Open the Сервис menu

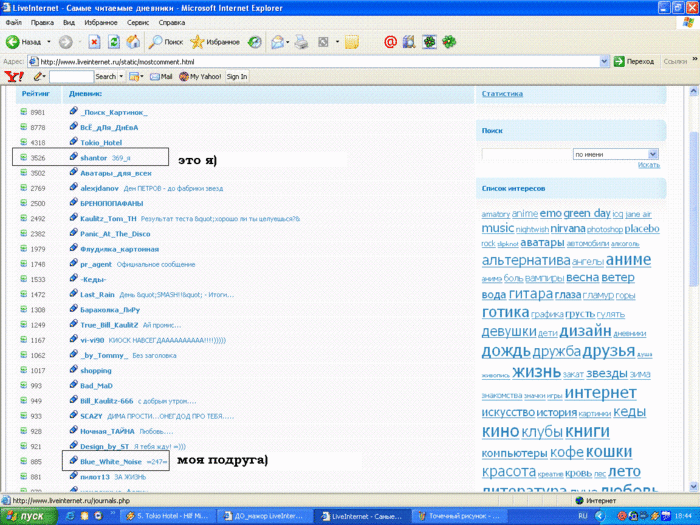138,22
